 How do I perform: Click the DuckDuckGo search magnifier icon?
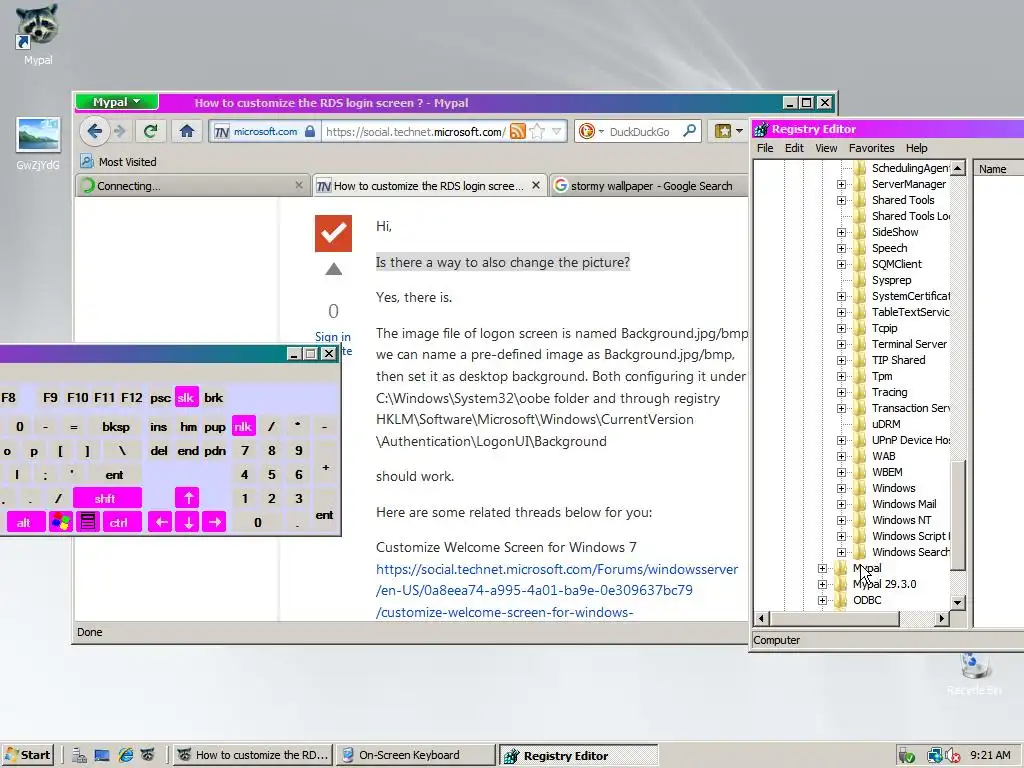(x=689, y=131)
